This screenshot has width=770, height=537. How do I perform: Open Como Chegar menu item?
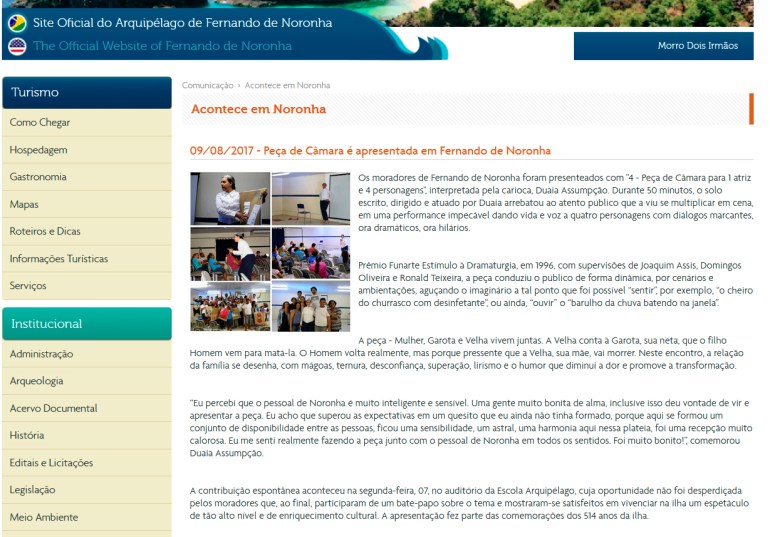click(x=38, y=122)
